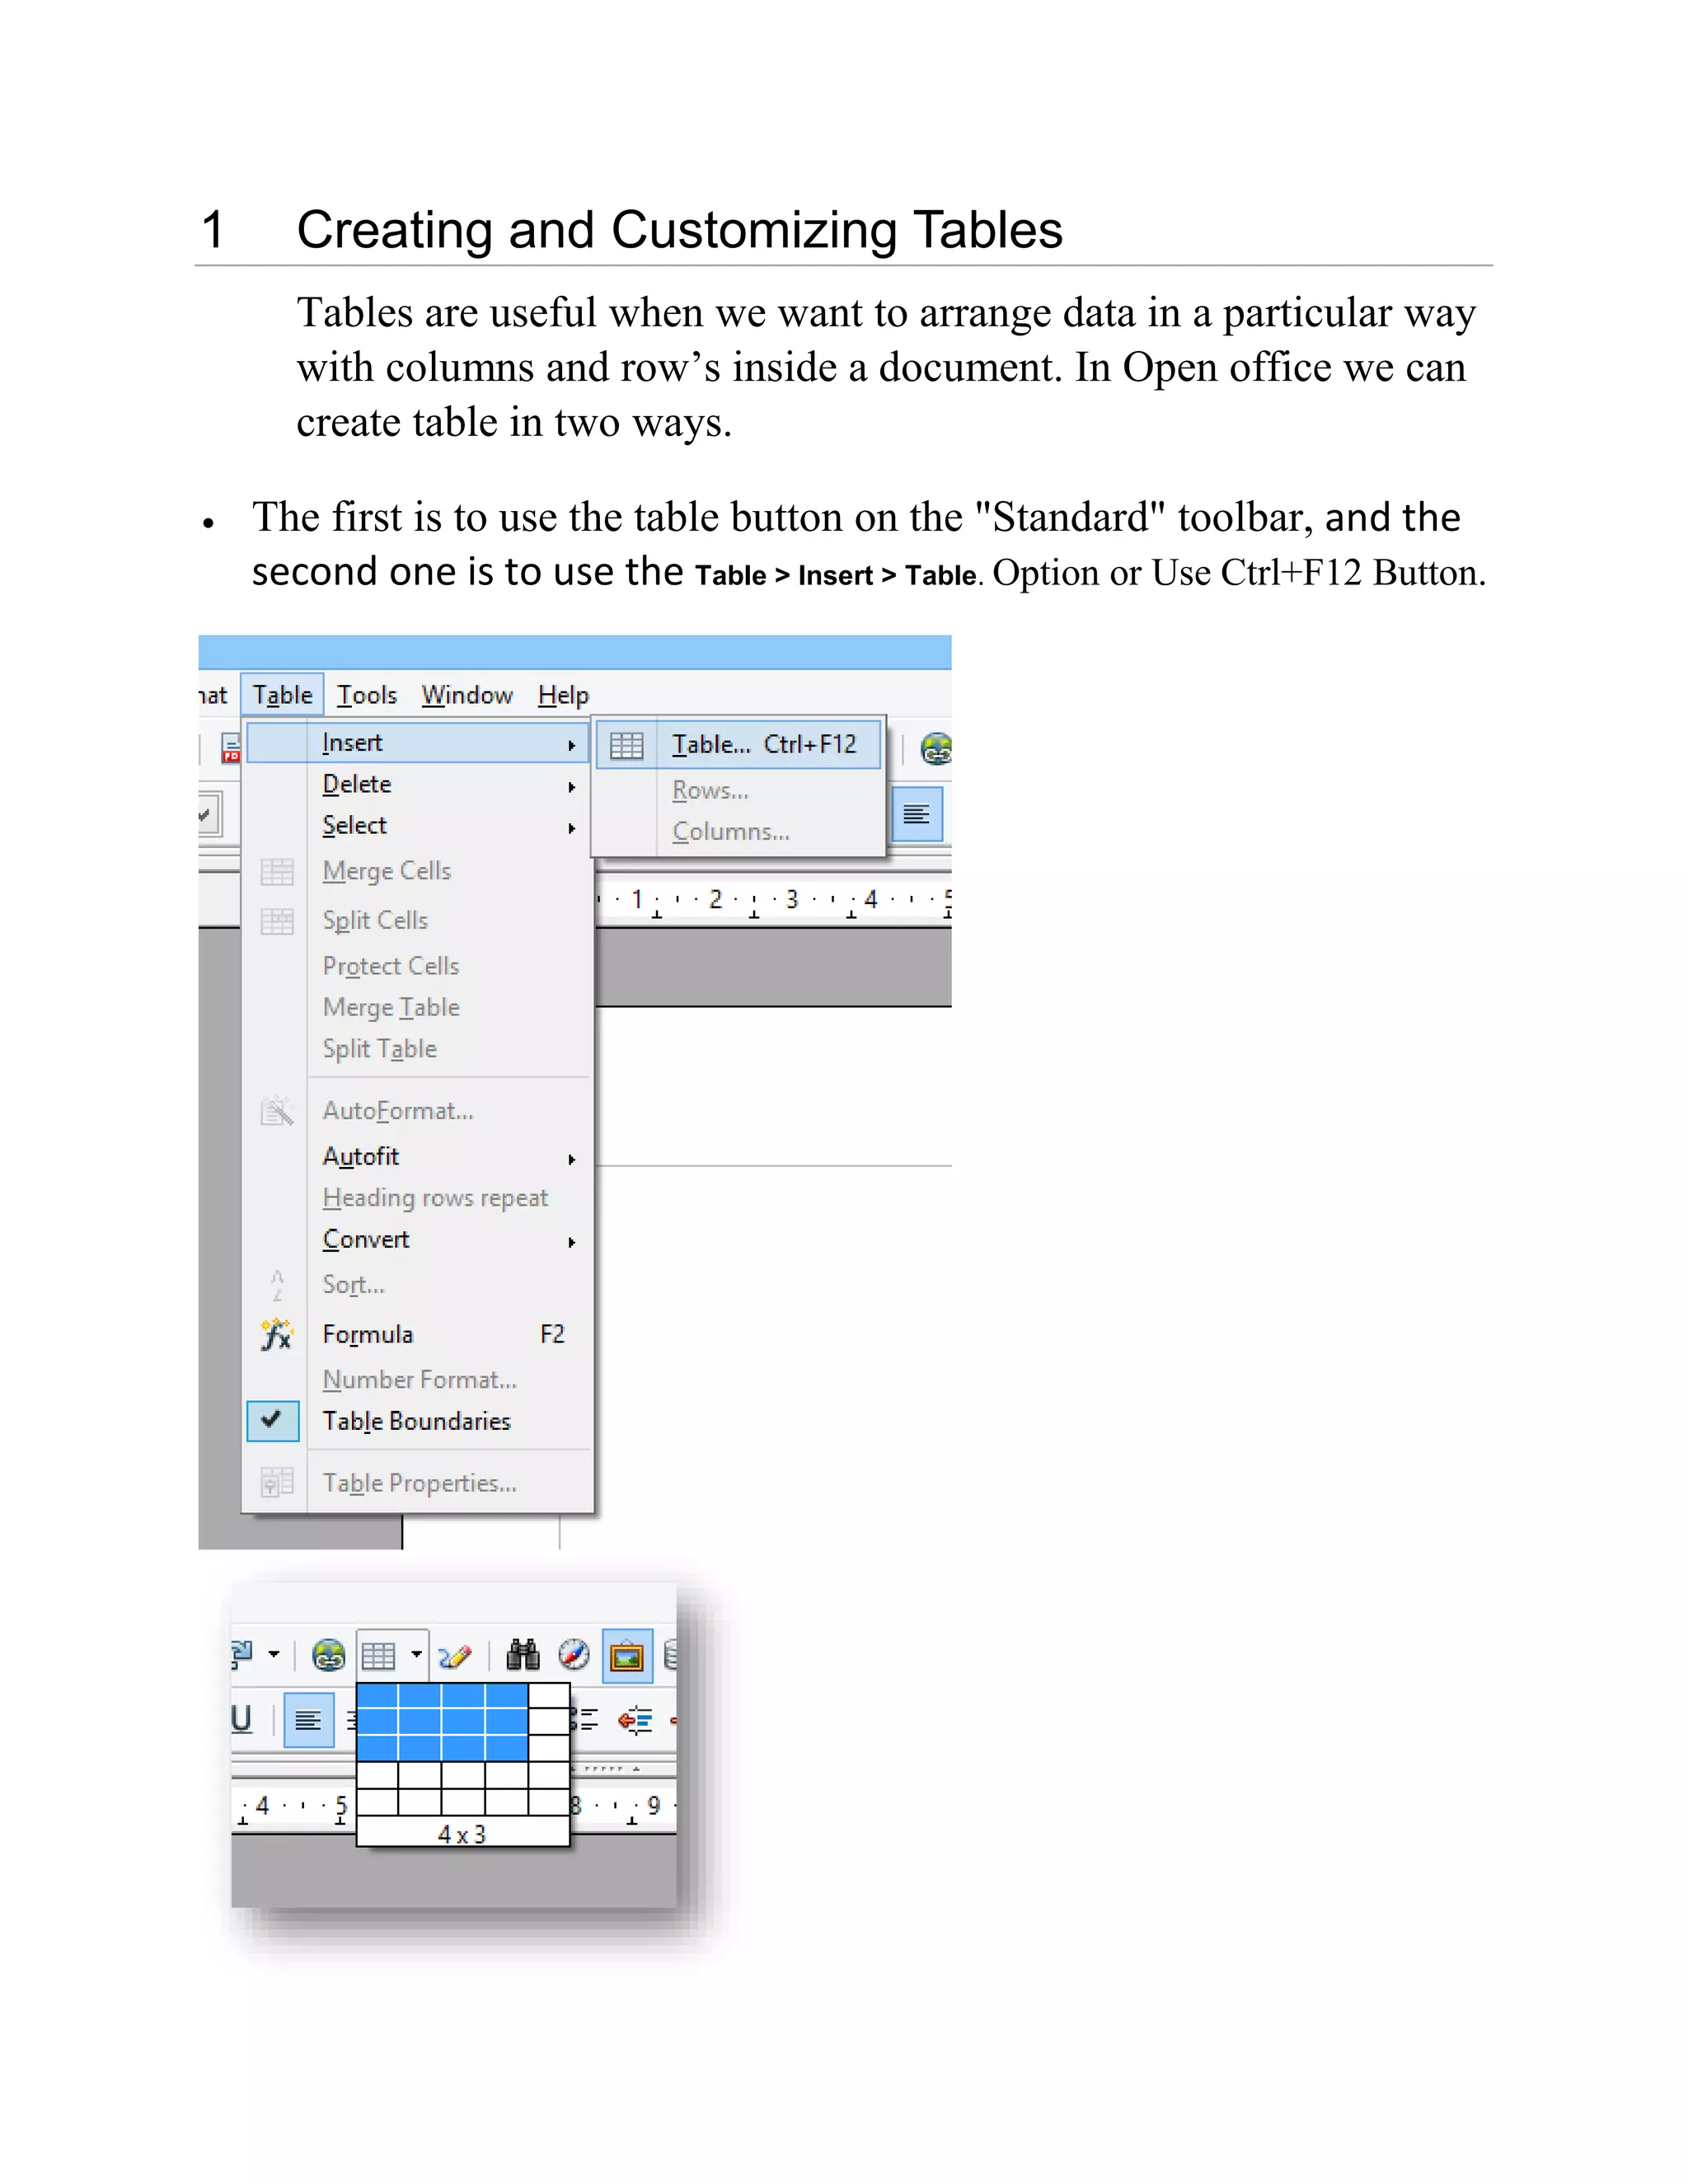Screen dimensions: 1688x2184
Task: Click the Align Left icon beside the Columns... entry
Action: point(916,814)
